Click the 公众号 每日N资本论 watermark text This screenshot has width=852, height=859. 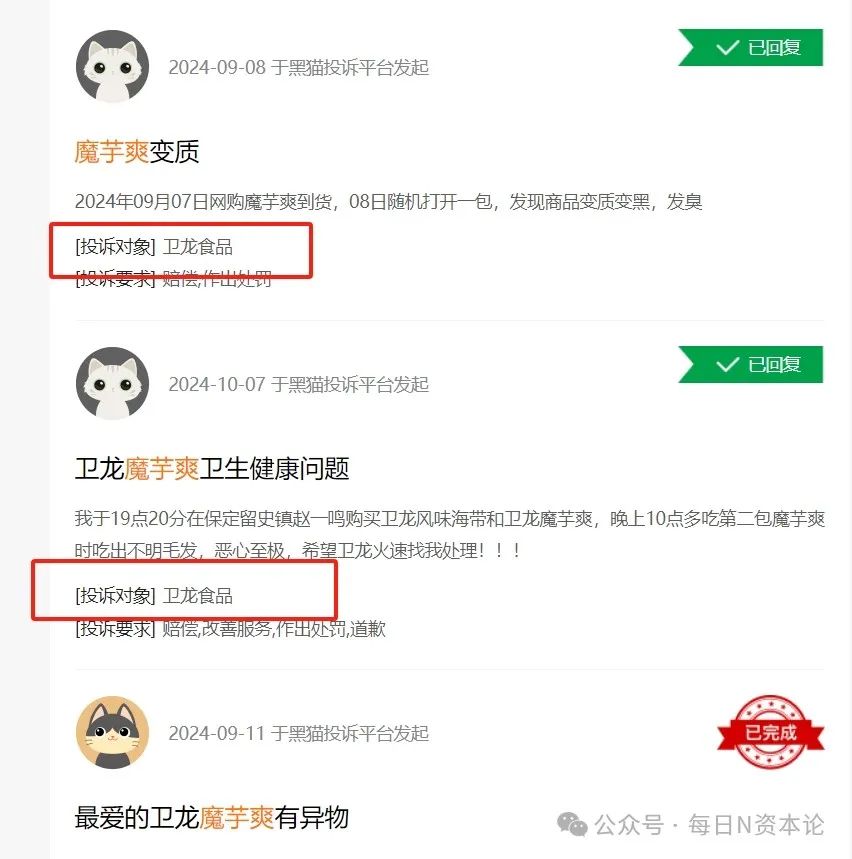pos(709,825)
